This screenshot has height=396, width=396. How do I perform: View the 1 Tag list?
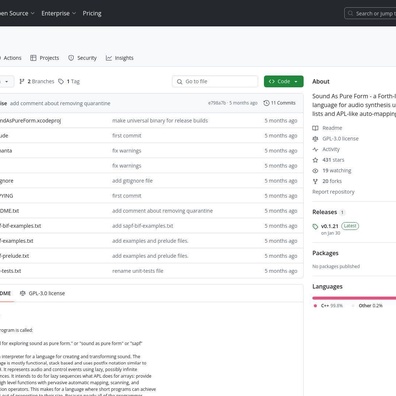coord(69,81)
